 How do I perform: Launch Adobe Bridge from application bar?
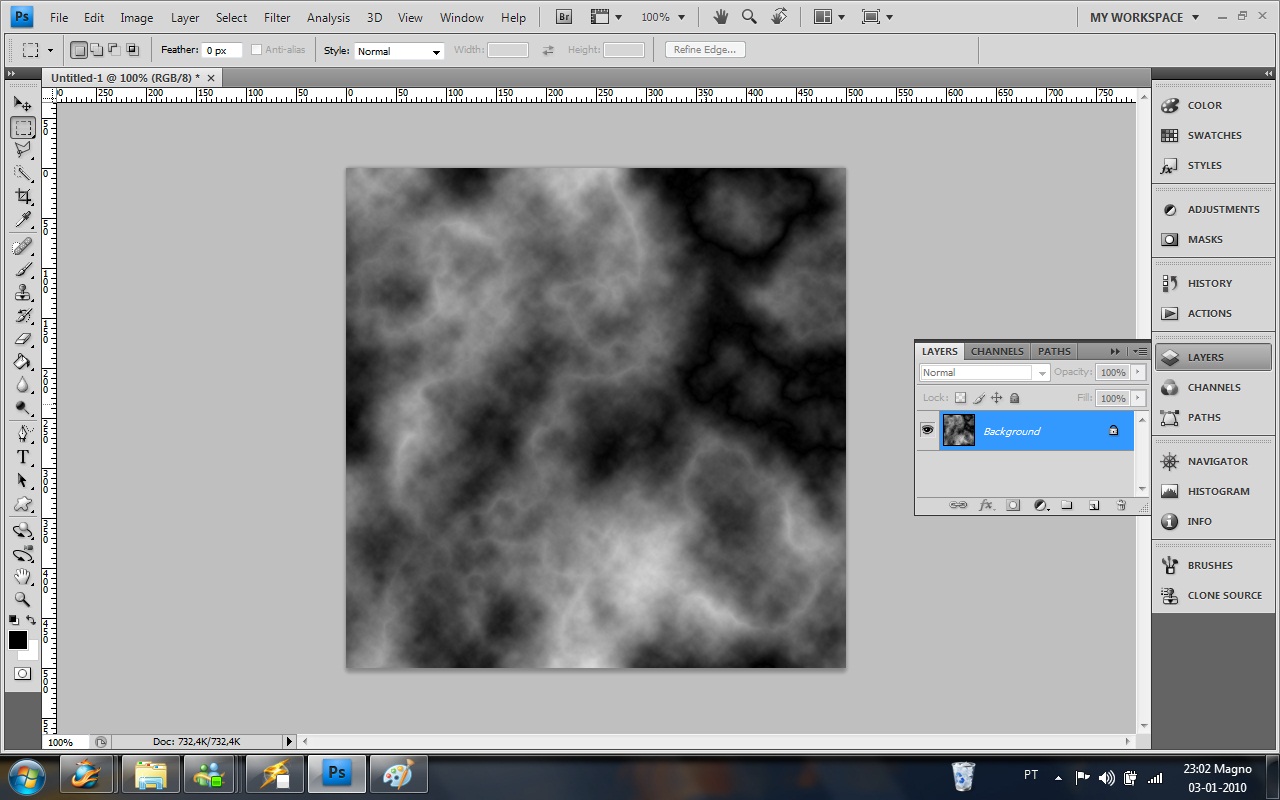pos(564,17)
